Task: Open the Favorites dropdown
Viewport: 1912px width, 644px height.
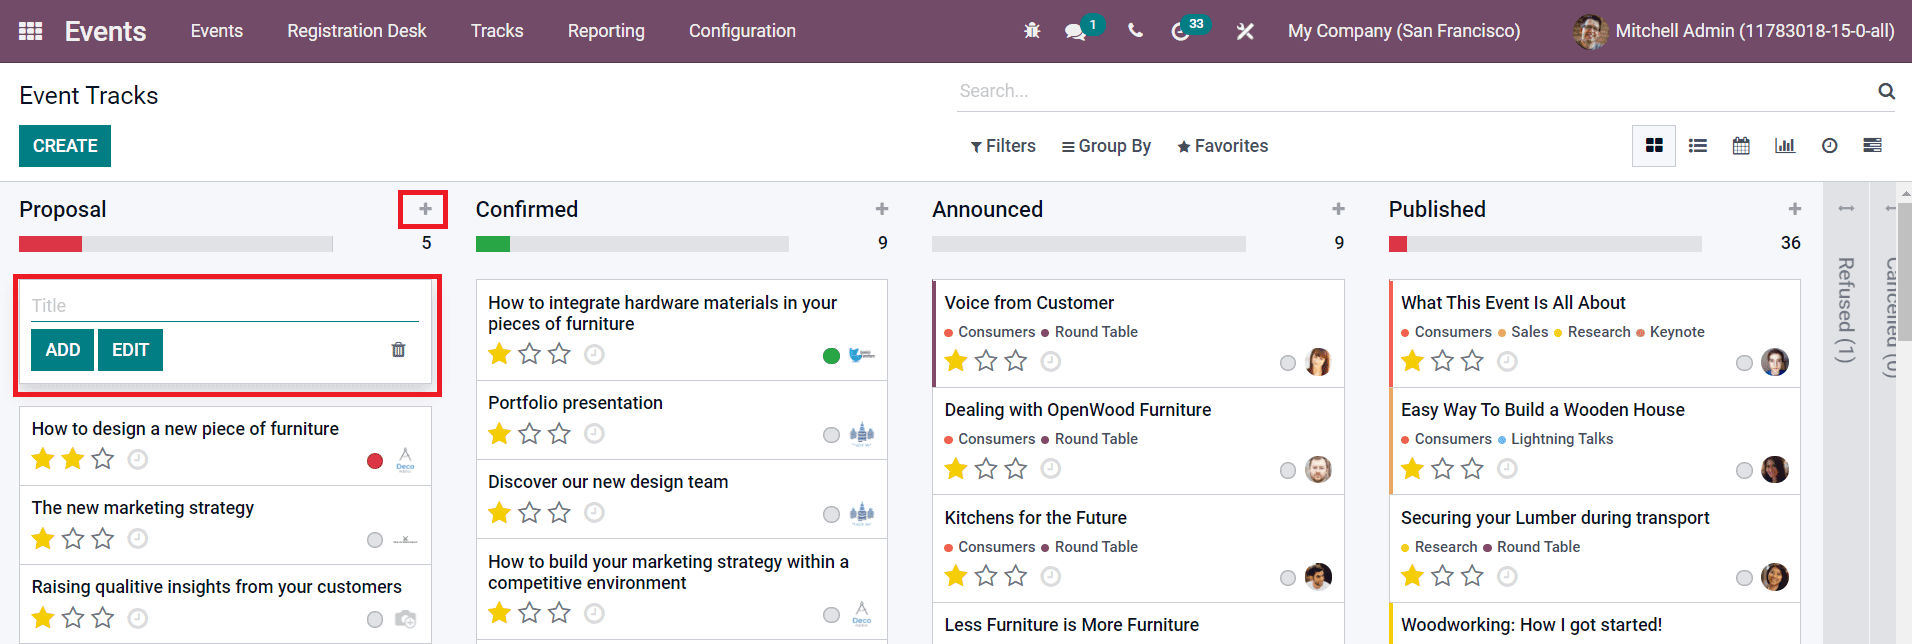Action: tap(1222, 146)
